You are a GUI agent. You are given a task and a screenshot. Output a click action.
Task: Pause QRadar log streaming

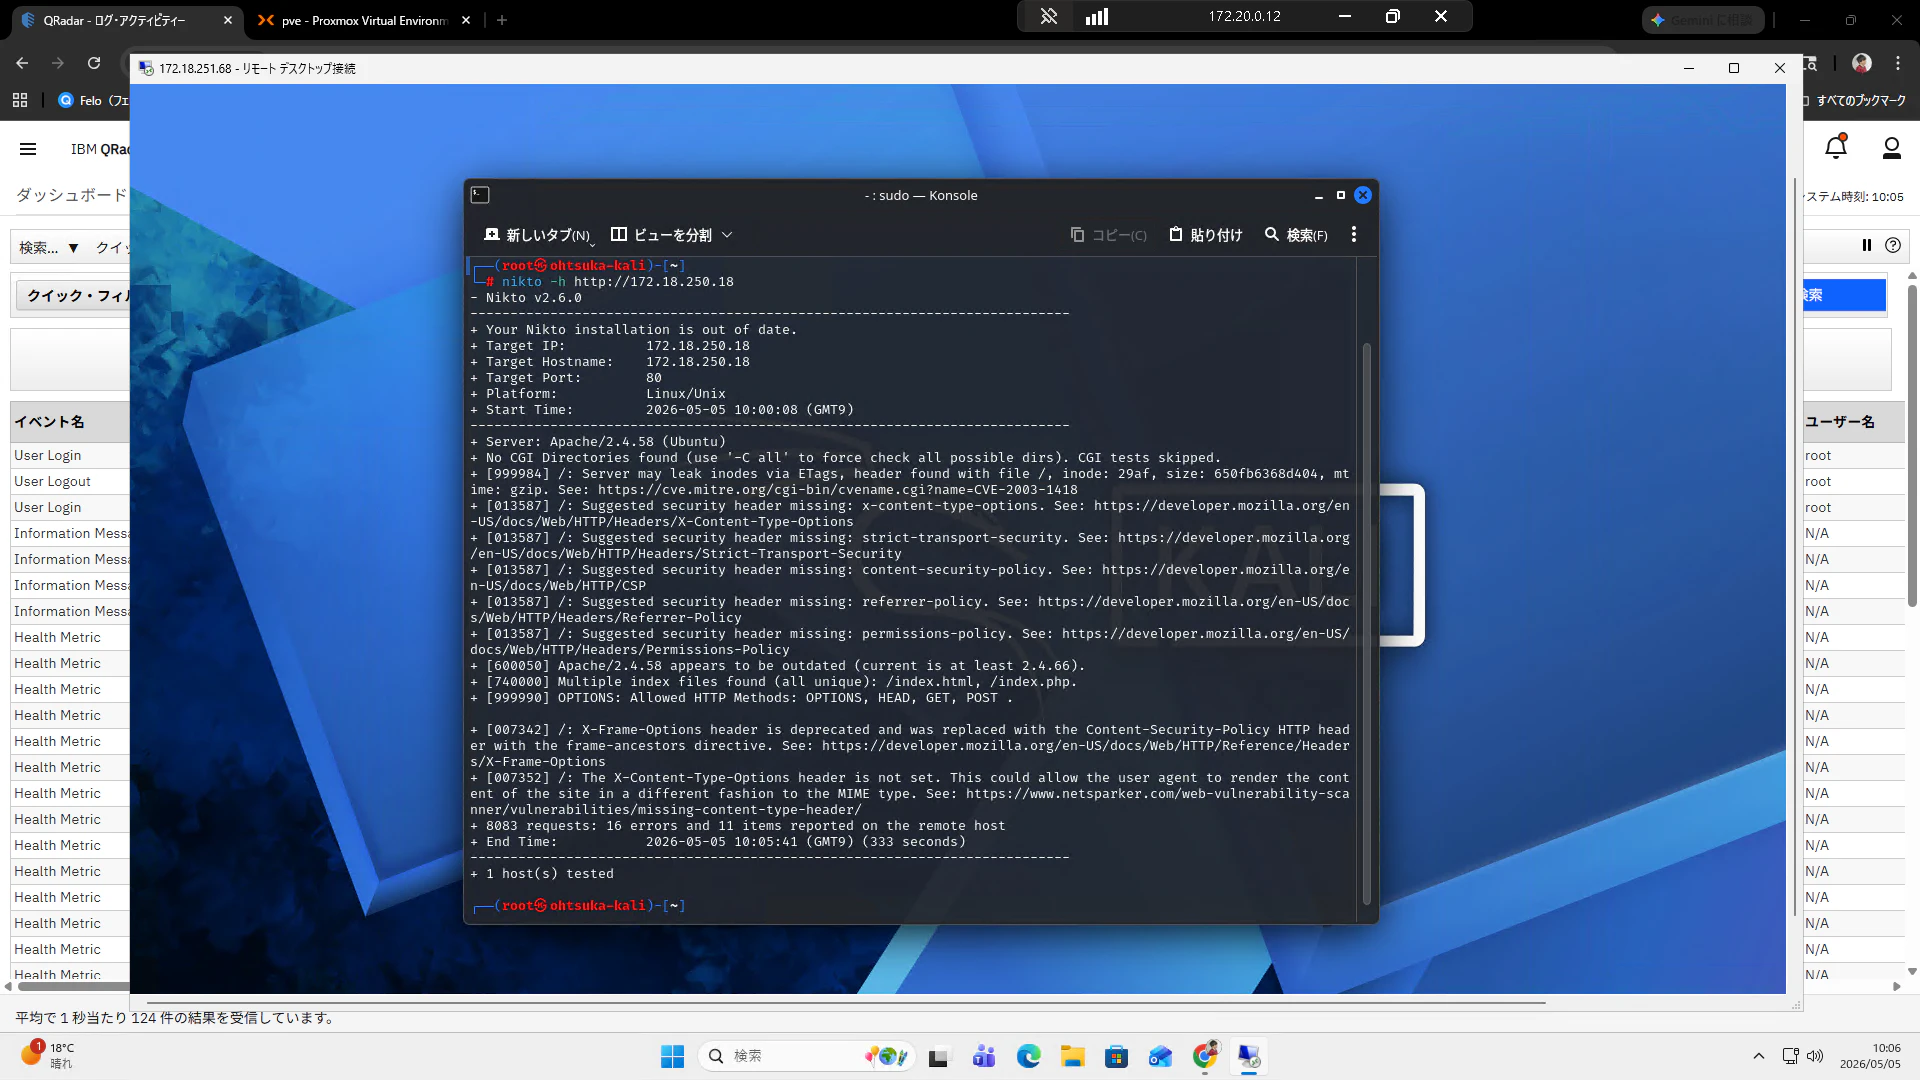[x=1866, y=245]
